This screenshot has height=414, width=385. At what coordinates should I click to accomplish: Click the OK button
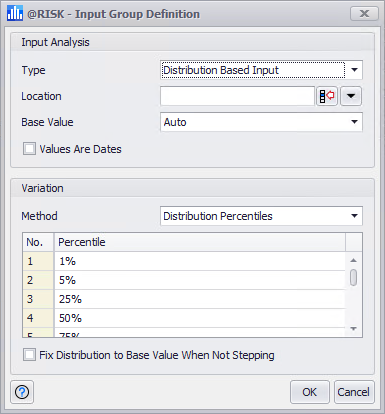[310, 392]
